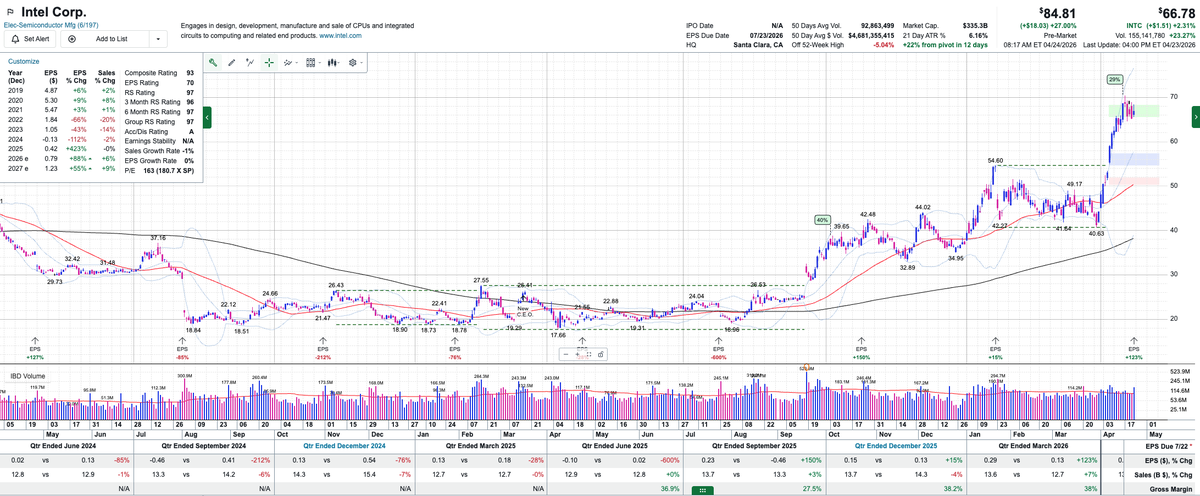
Task: Open the chart settings gear dropdown
Action: (x=356, y=62)
